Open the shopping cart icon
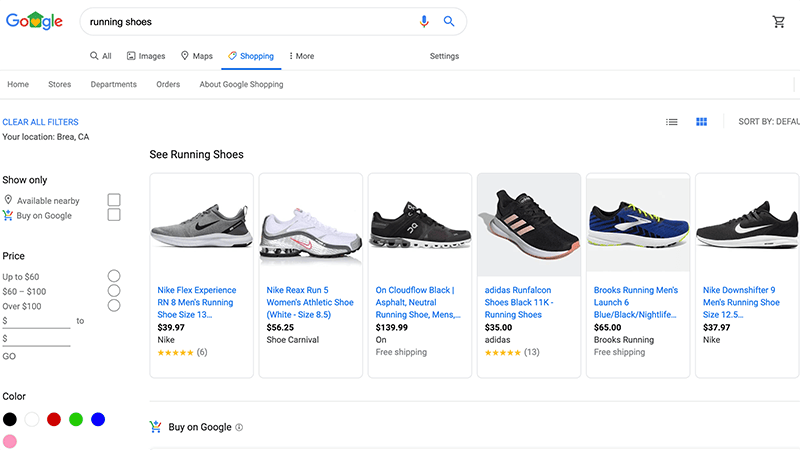Viewport: 800px width, 450px height. [x=779, y=22]
